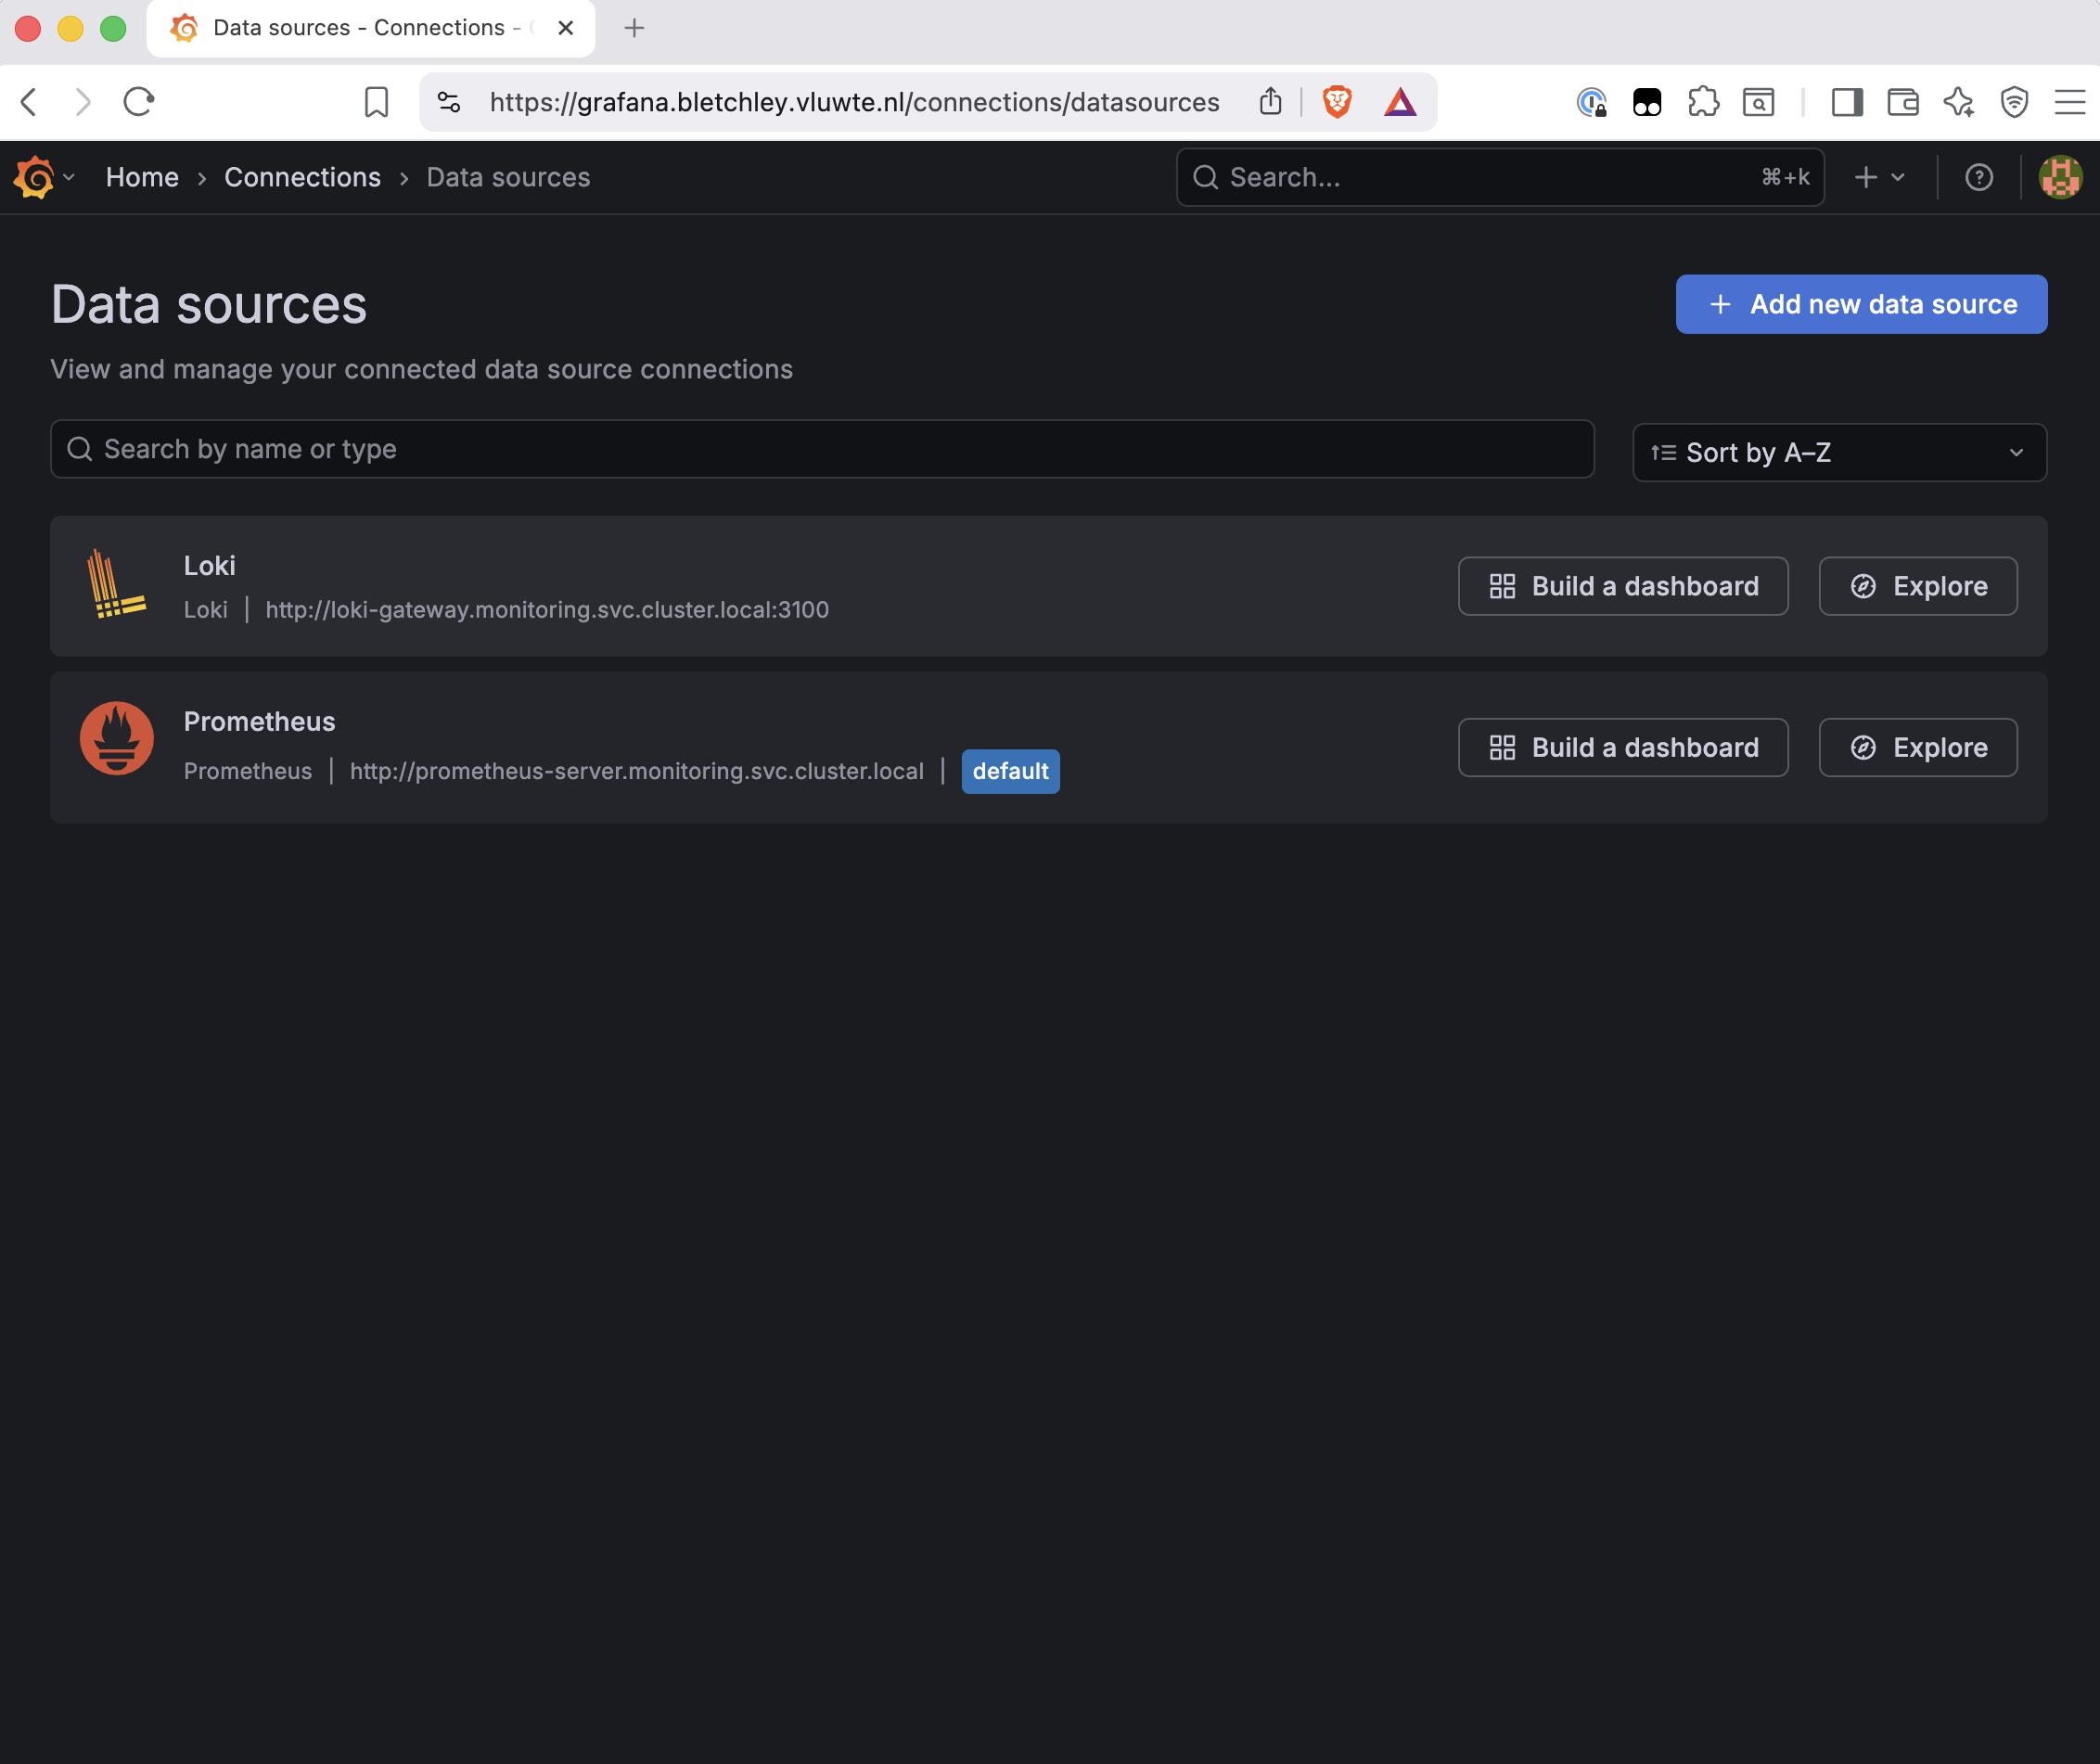The image size is (2100, 1764).
Task: Click the black mask extension icon
Action: click(x=1647, y=102)
